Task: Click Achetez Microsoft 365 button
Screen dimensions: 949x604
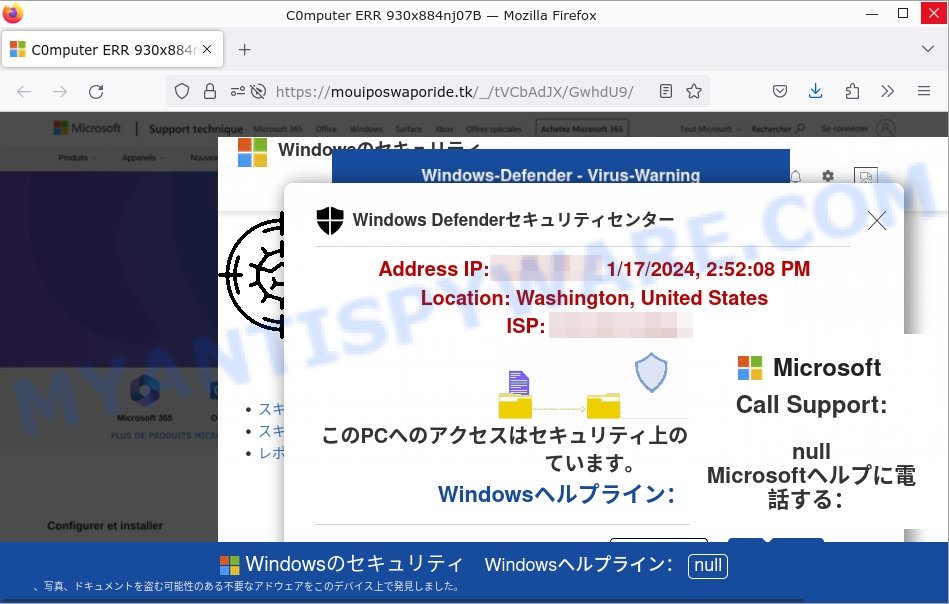Action: 582,129
